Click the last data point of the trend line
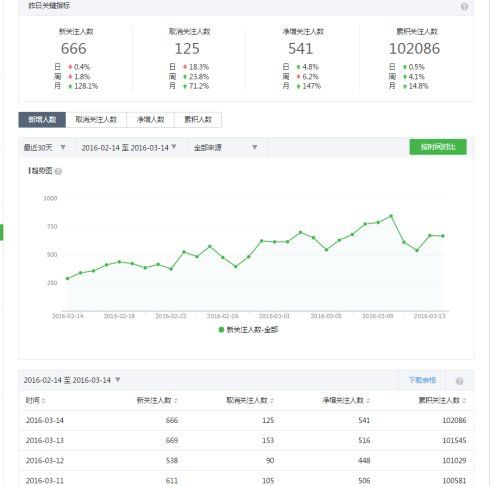This screenshot has width=490, height=486. click(x=443, y=236)
